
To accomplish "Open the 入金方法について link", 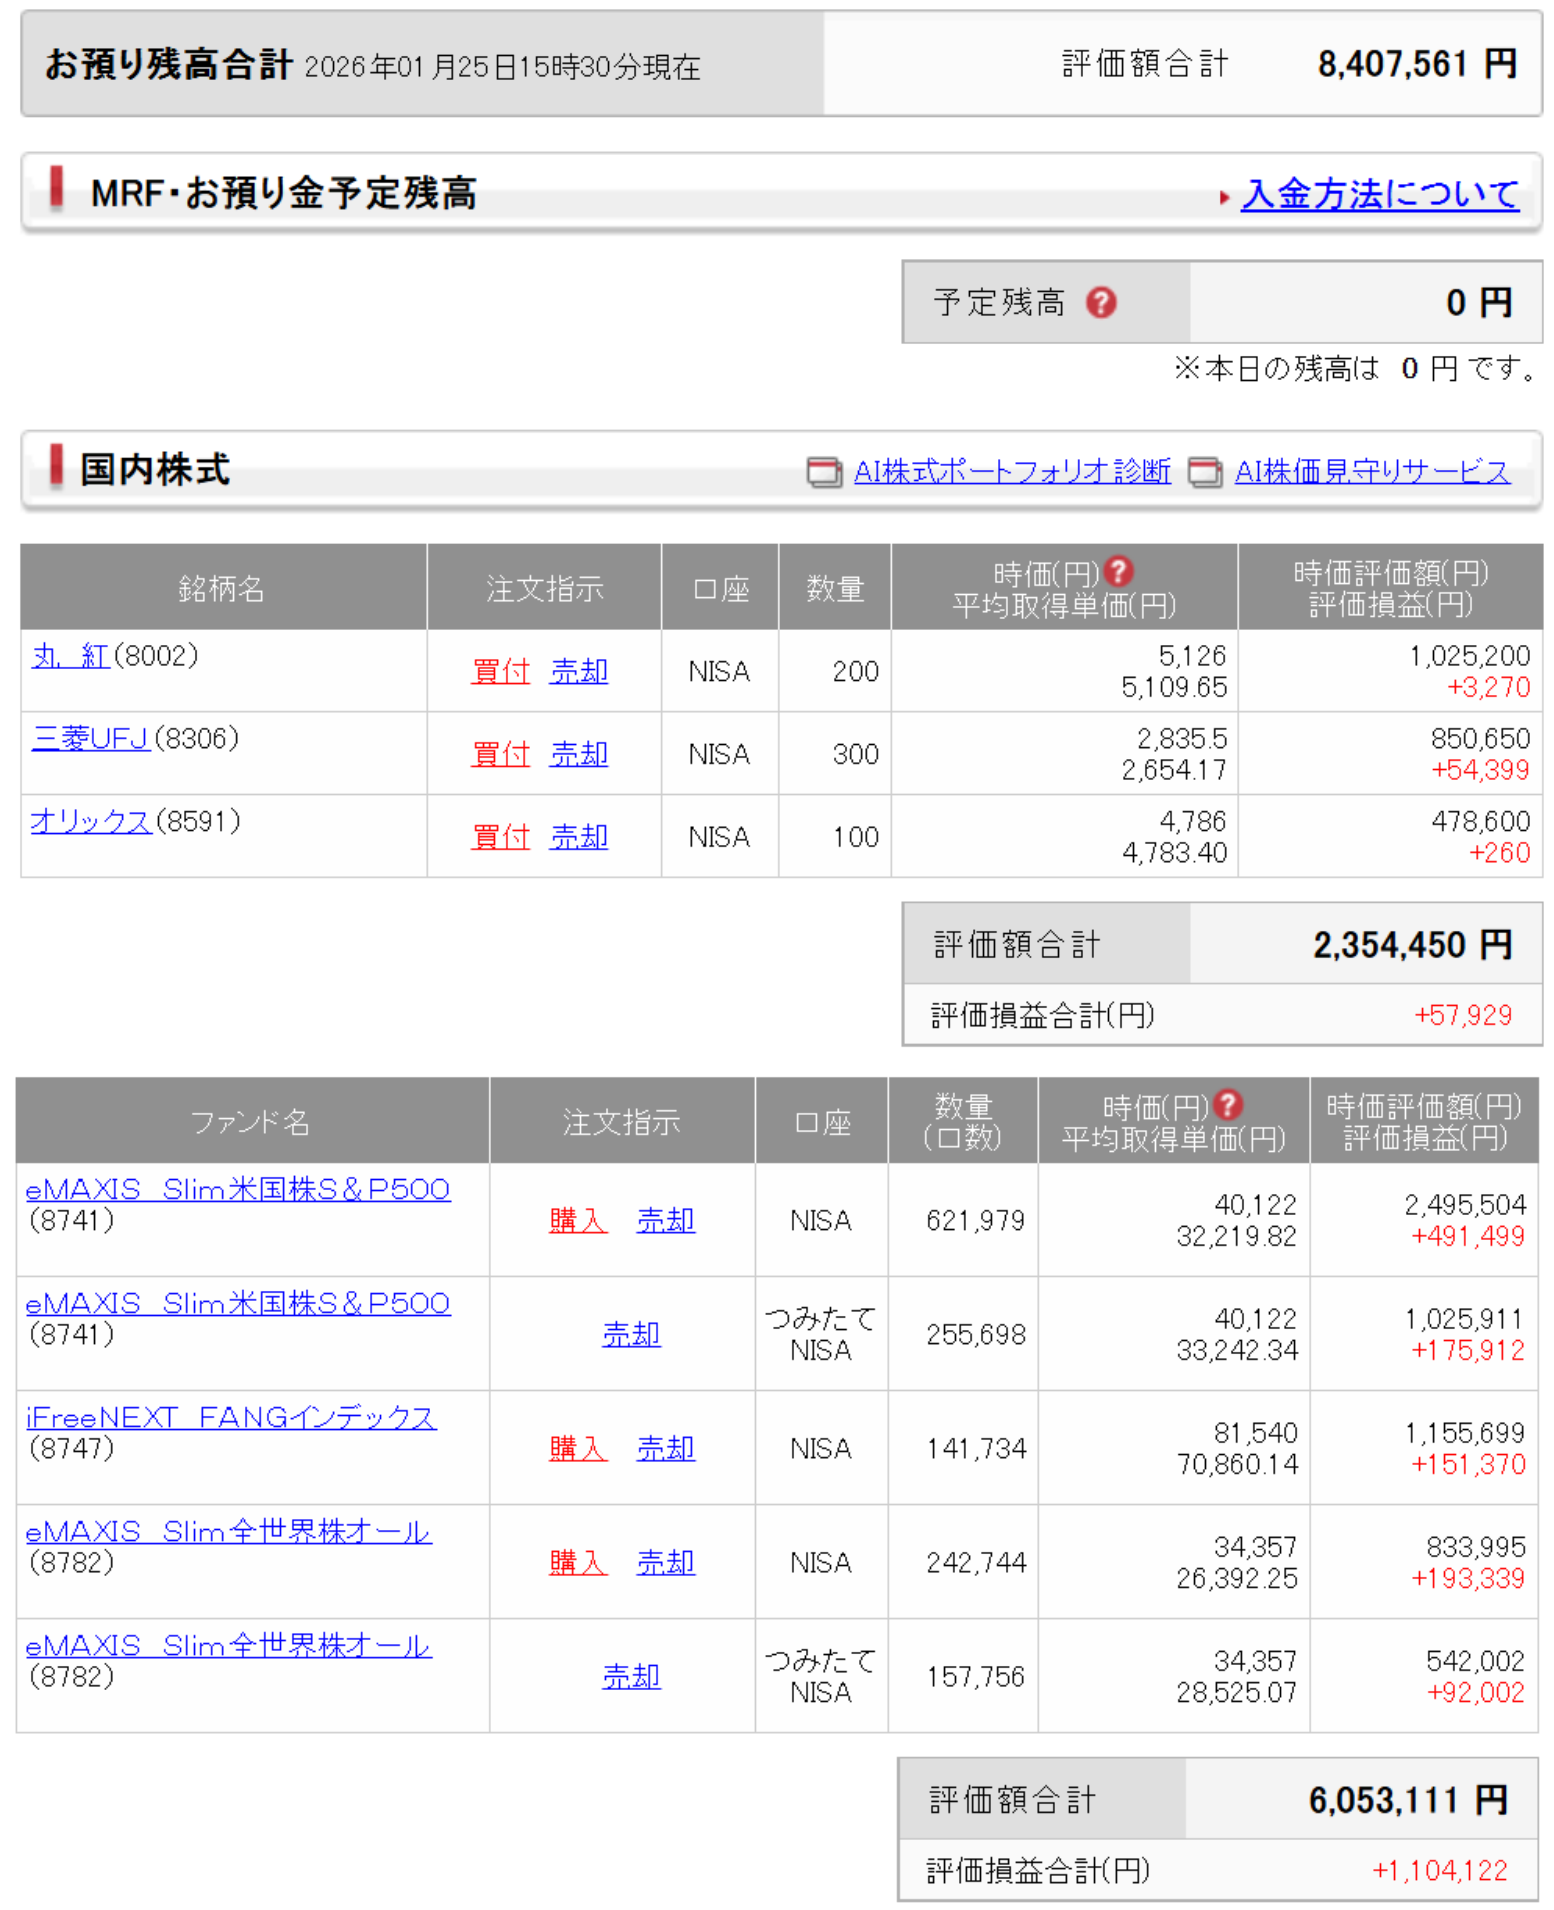I will coord(1379,194).
